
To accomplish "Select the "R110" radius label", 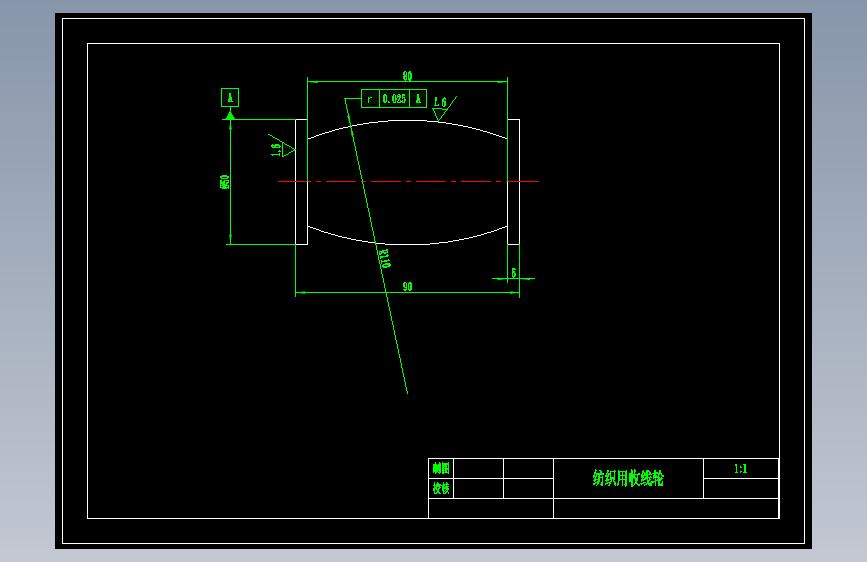I will (x=385, y=258).
